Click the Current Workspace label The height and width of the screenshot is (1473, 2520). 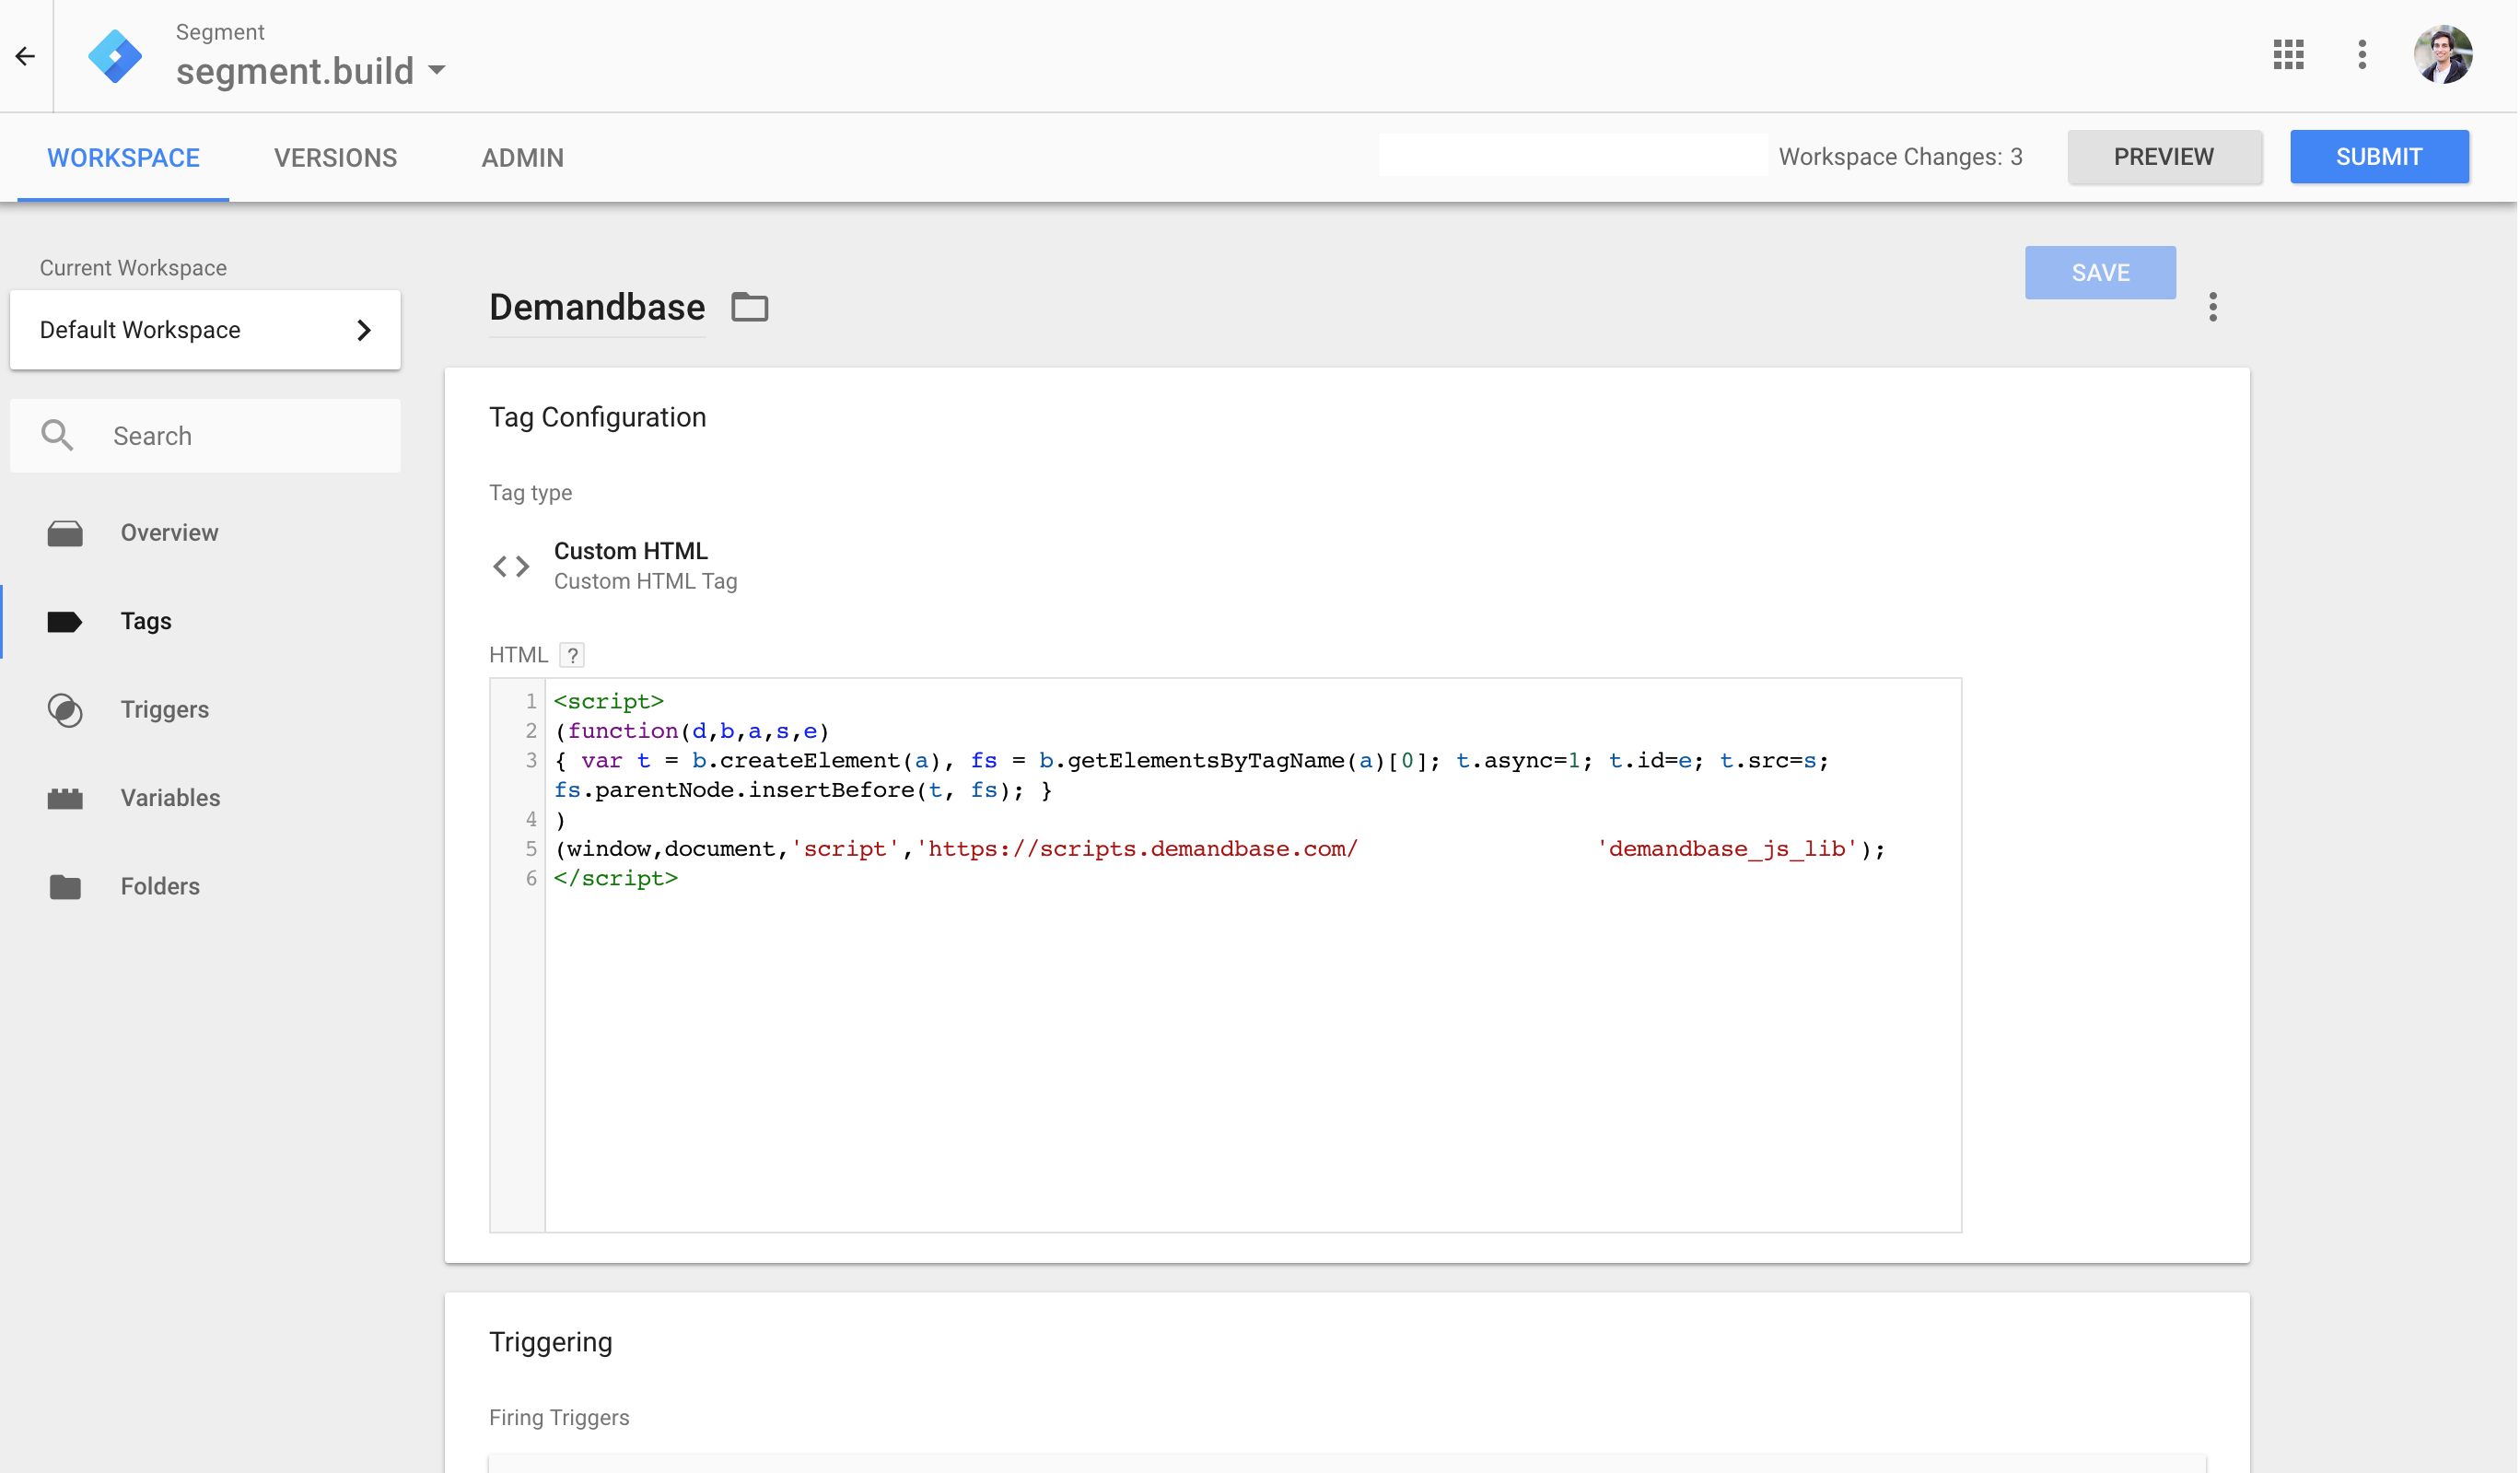tap(133, 268)
